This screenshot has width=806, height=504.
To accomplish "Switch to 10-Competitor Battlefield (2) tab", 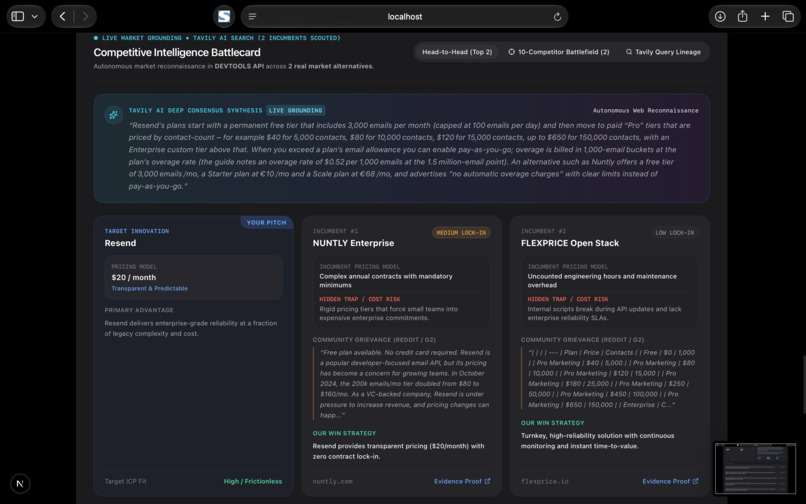I will 559,52.
